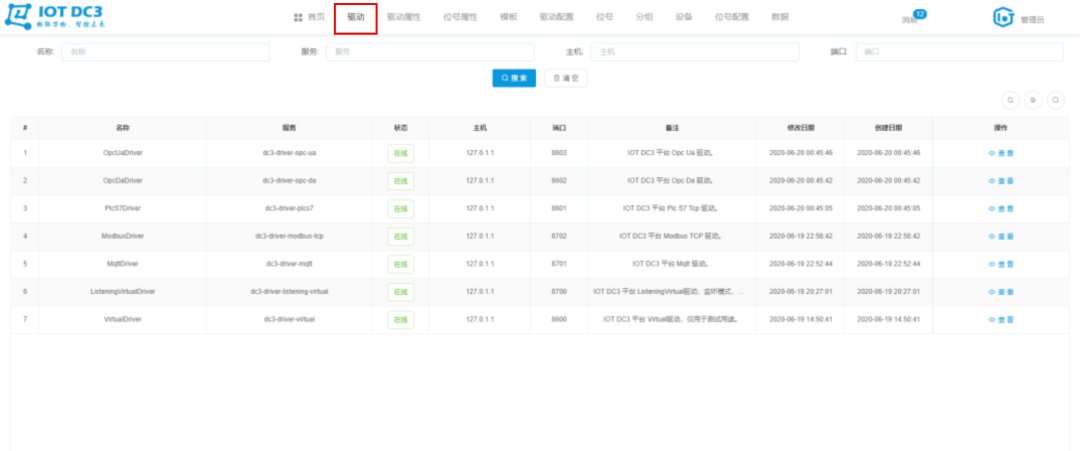
Task: Click the dc3-driver-listening-virtual service cell
Action: tap(289, 292)
